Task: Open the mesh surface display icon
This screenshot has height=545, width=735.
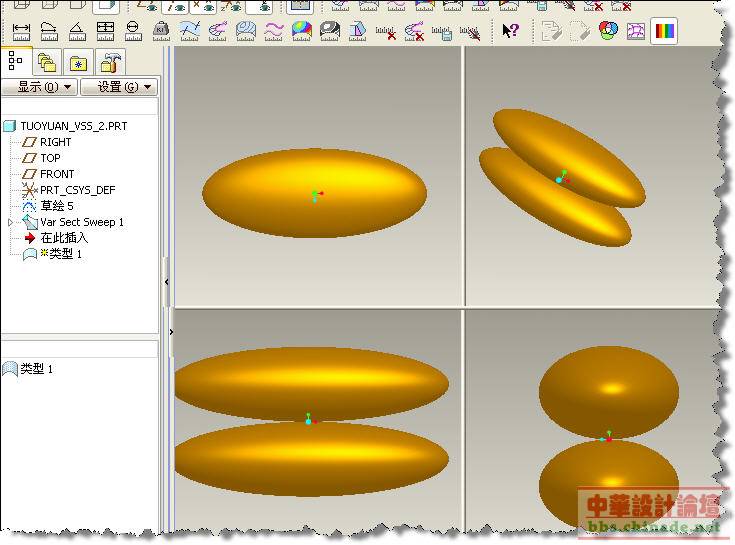Action: pos(636,31)
